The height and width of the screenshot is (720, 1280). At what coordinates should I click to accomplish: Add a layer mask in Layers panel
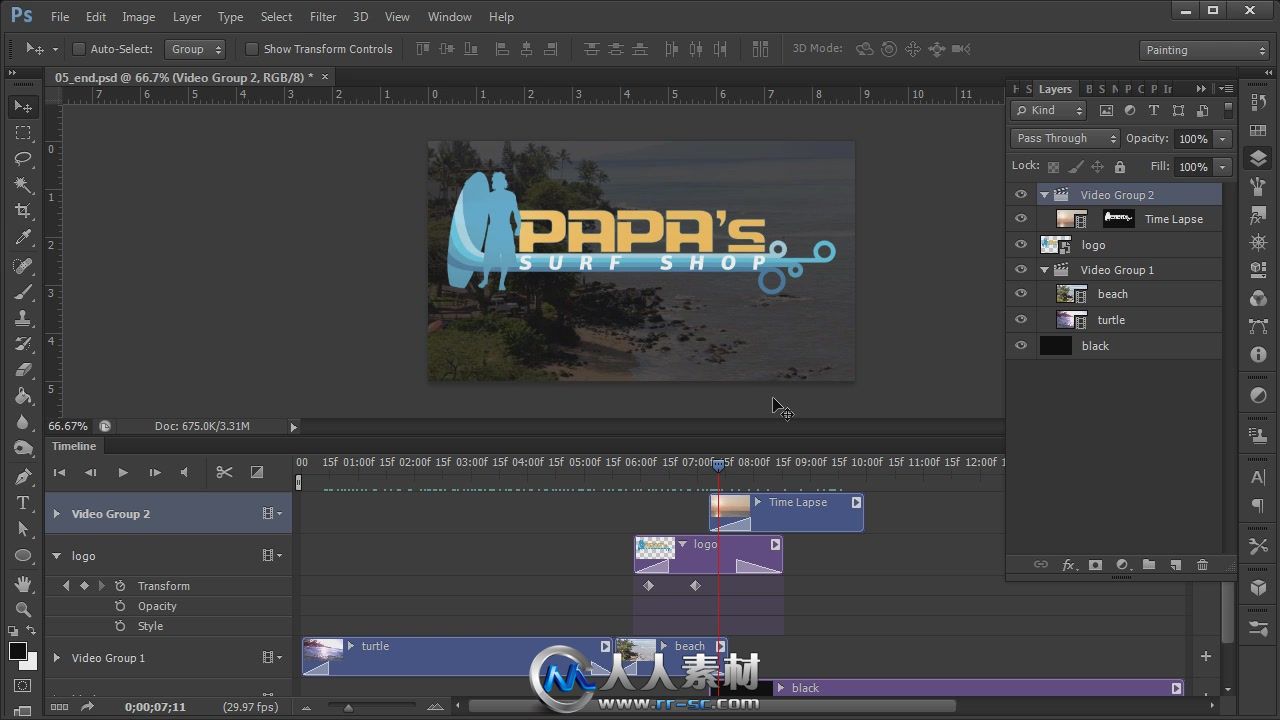click(1095, 565)
